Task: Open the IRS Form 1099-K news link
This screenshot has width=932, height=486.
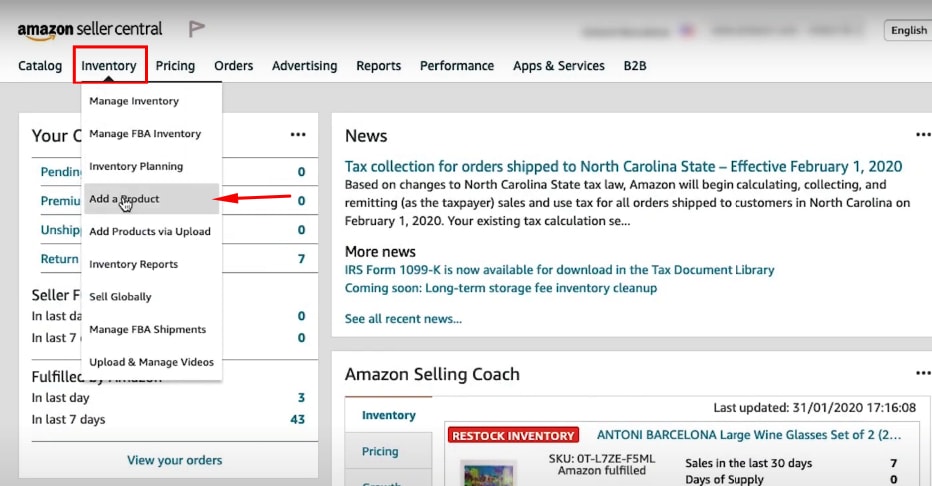Action: (x=559, y=270)
